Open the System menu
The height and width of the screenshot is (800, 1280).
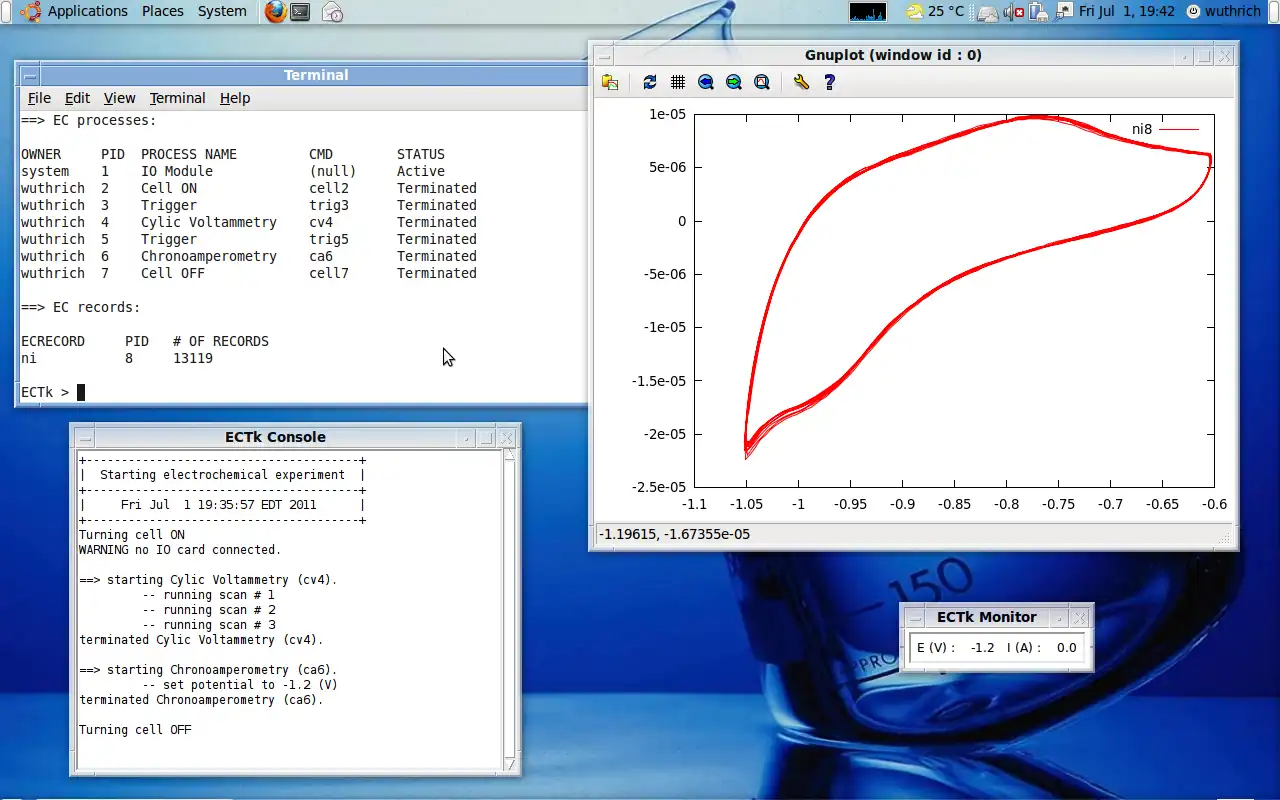[222, 12]
